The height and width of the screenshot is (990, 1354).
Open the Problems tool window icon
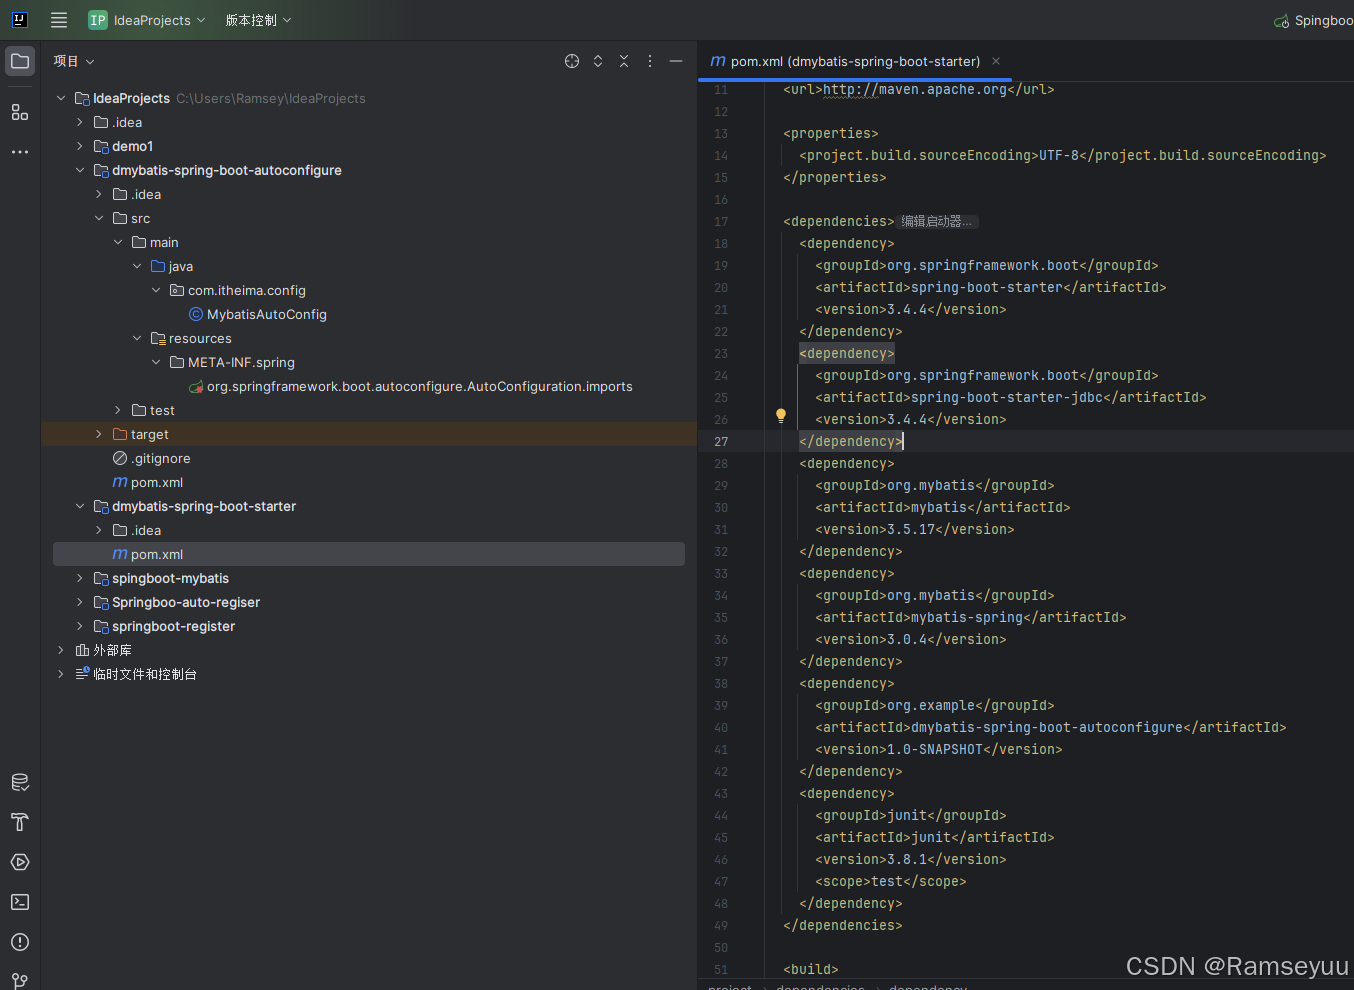[x=20, y=942]
